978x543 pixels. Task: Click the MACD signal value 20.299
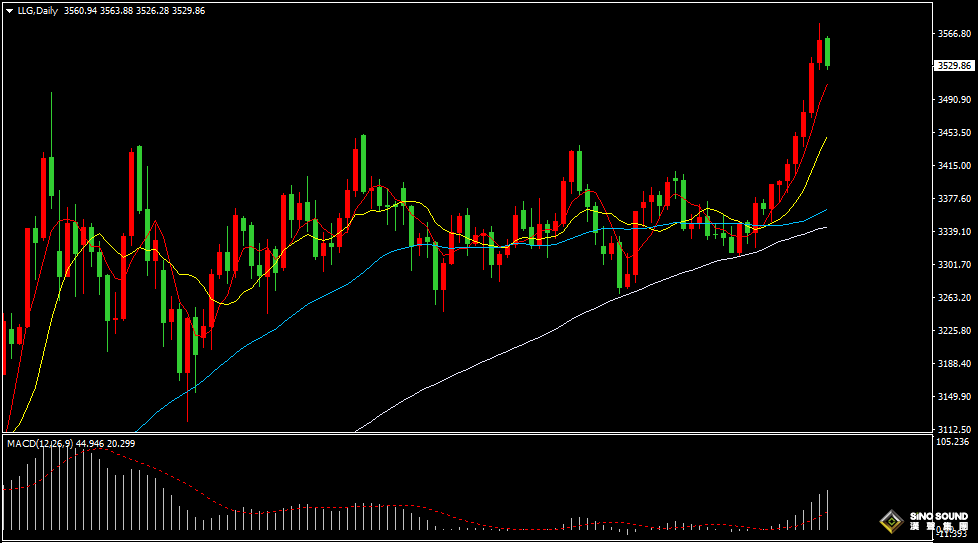(x=121, y=444)
